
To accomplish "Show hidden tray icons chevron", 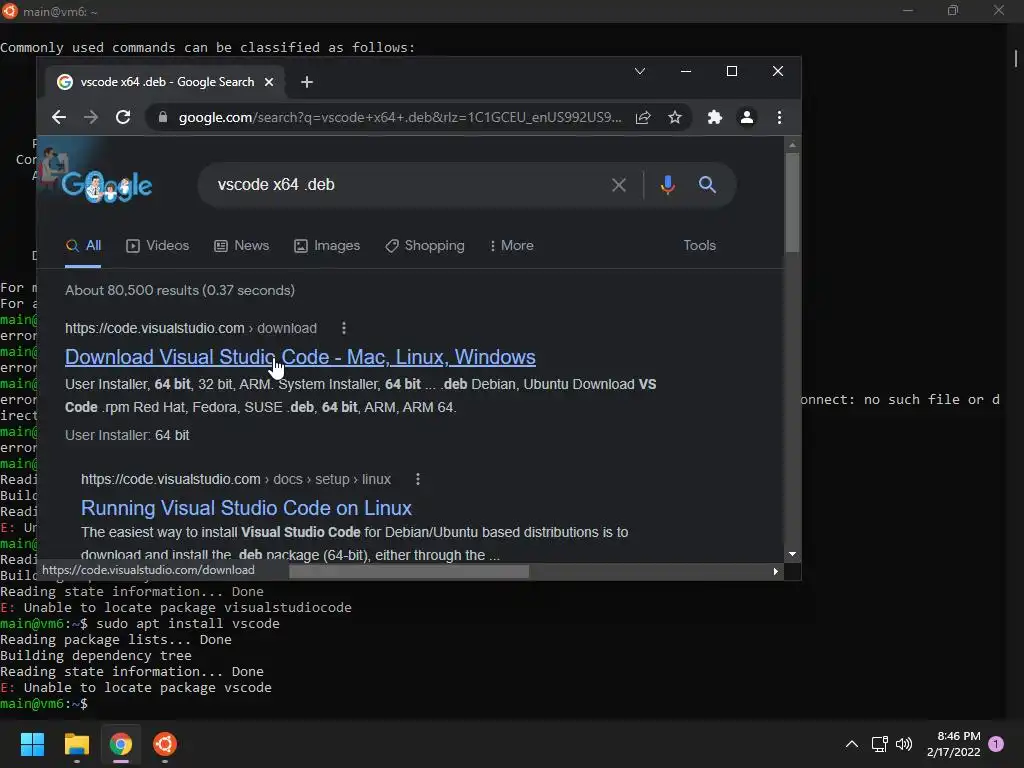I will click(852, 744).
